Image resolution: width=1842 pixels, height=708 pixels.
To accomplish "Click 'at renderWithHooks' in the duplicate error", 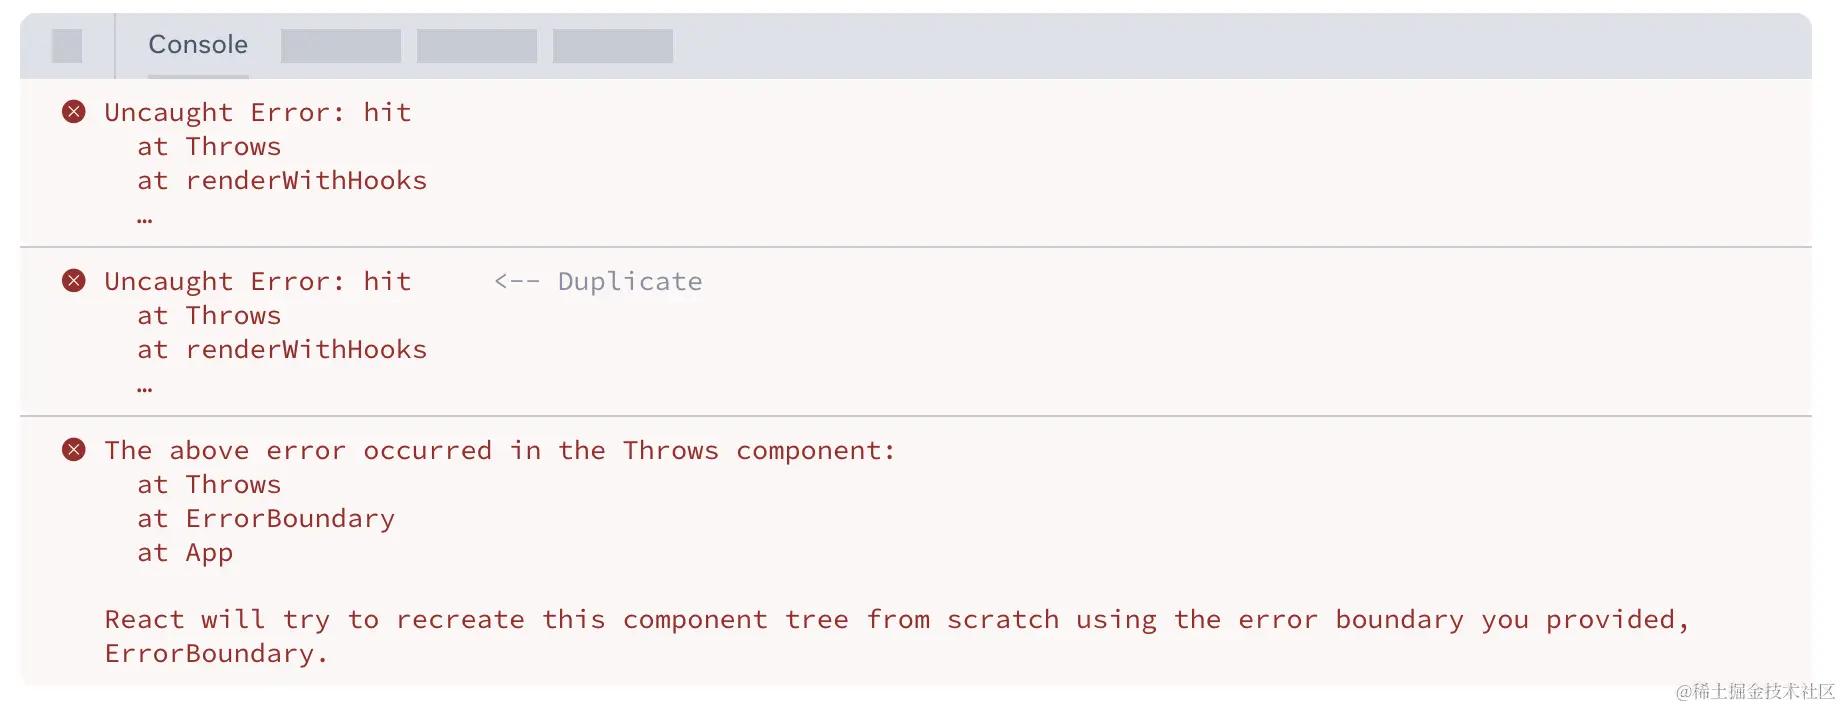I will pos(282,350).
